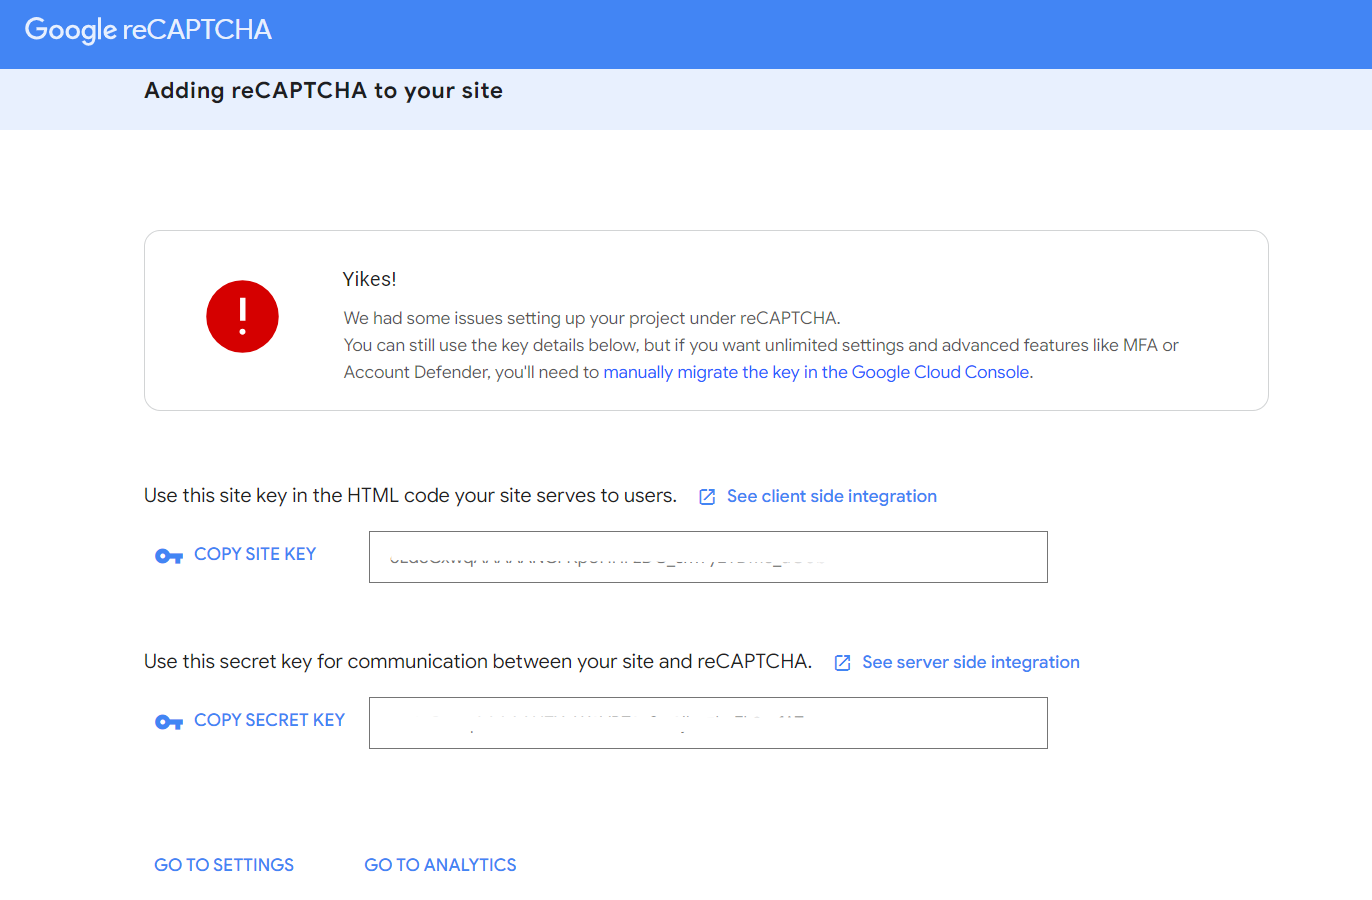This screenshot has height=900, width=1372.
Task: Click the secret key text field
Action: [x=708, y=723]
